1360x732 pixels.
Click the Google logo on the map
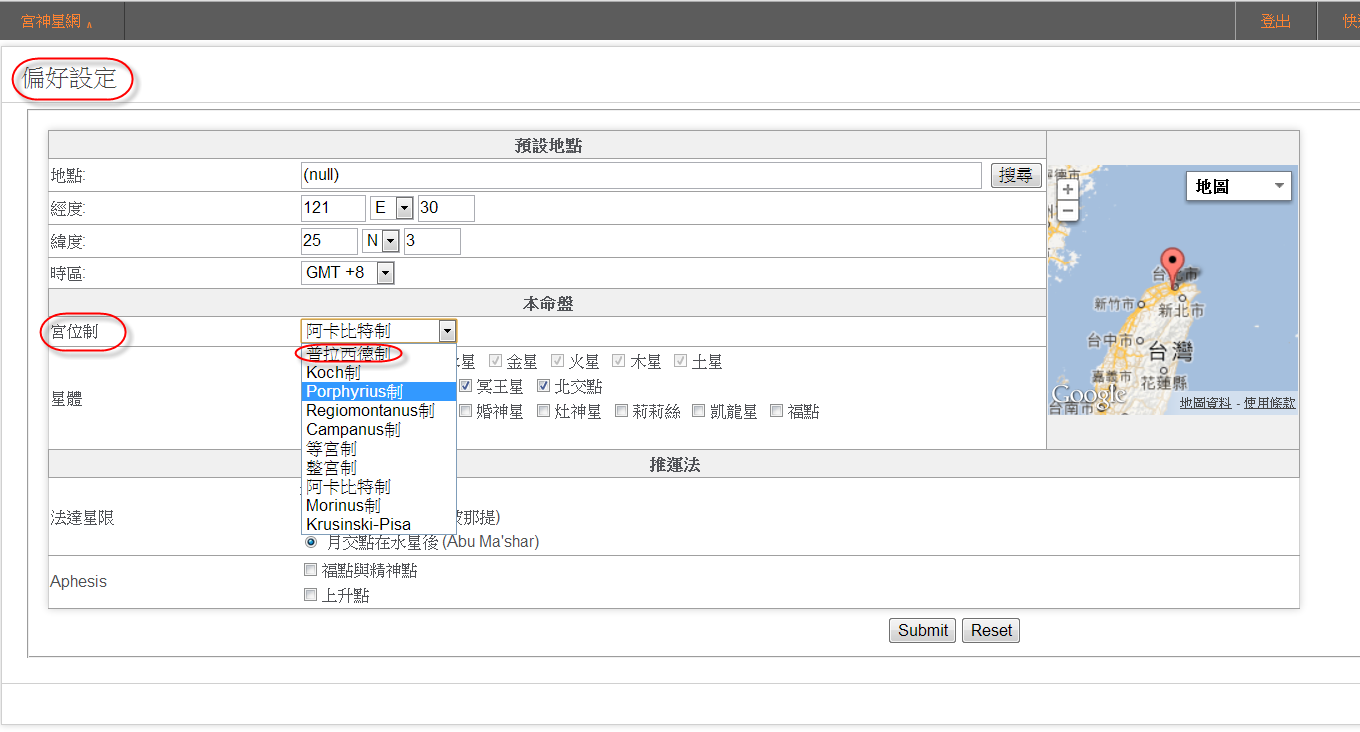coord(1088,395)
